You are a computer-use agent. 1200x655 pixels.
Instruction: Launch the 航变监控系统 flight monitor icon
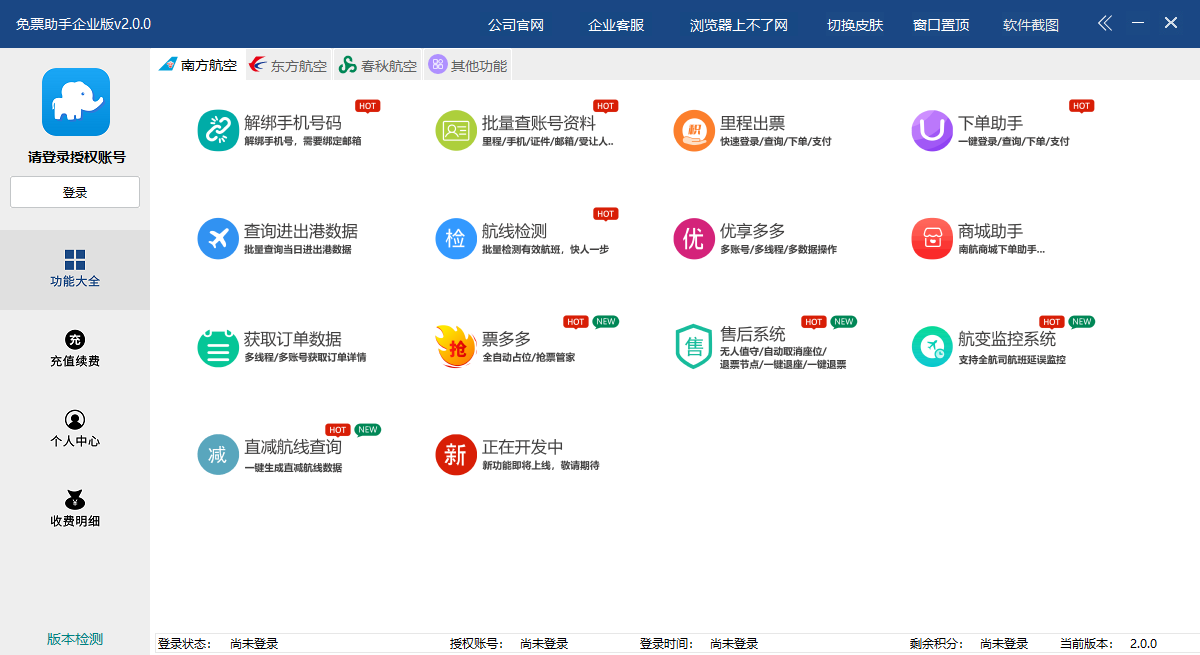931,347
